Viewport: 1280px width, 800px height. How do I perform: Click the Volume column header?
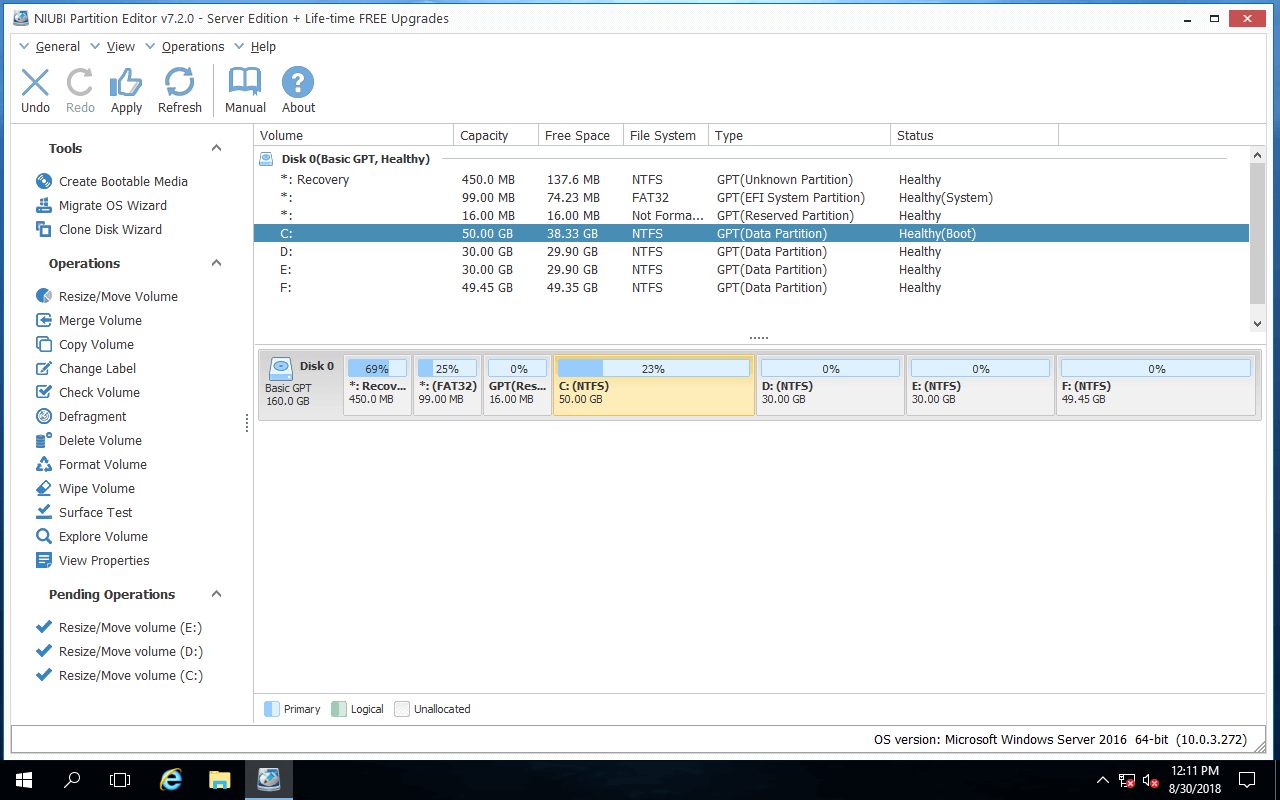(x=353, y=135)
